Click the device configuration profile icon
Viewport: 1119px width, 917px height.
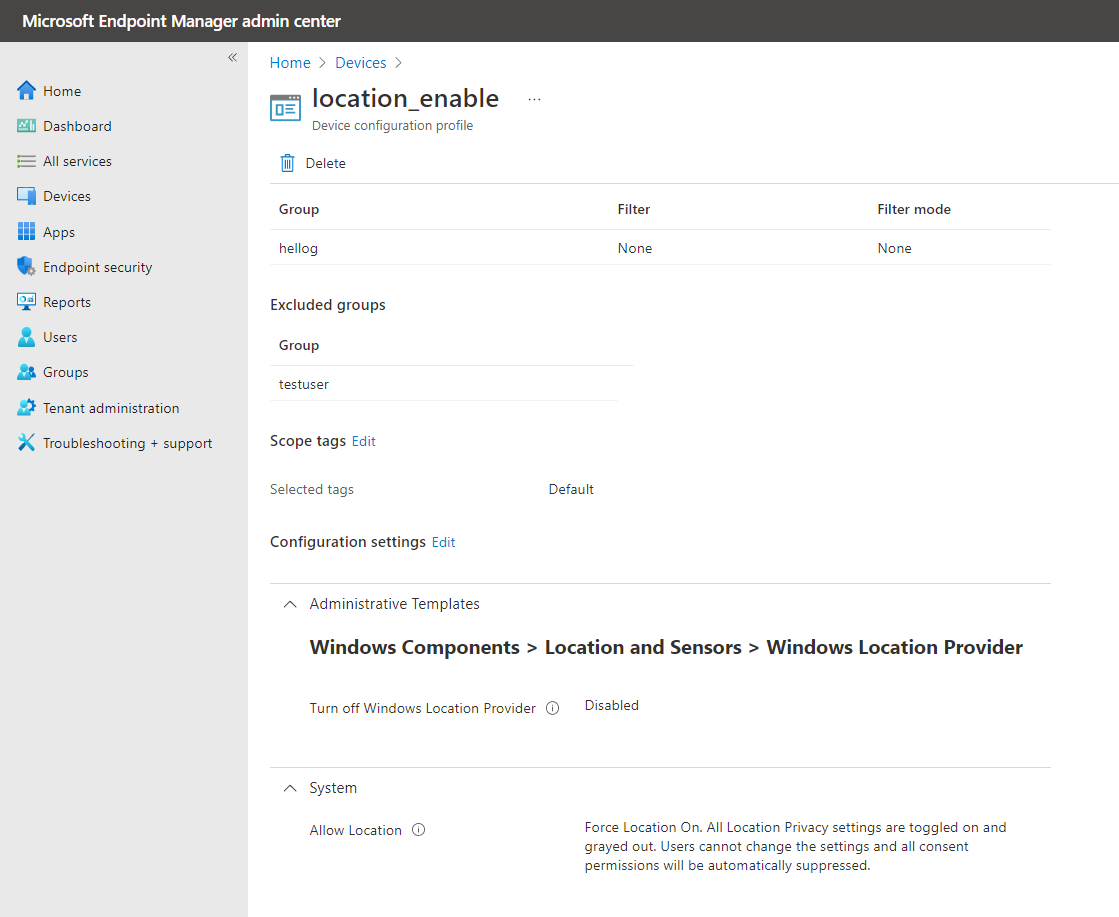pos(285,108)
